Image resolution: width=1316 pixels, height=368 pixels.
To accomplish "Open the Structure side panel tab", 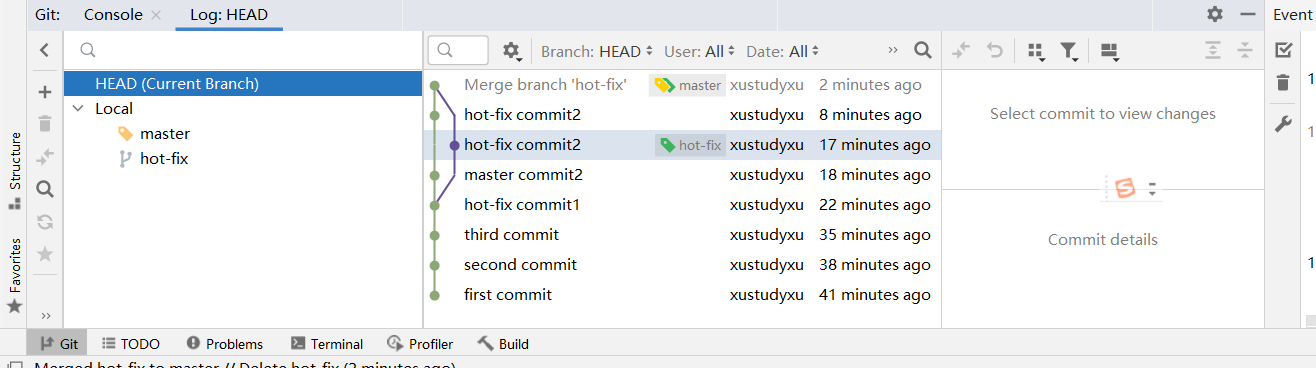I will [x=14, y=170].
